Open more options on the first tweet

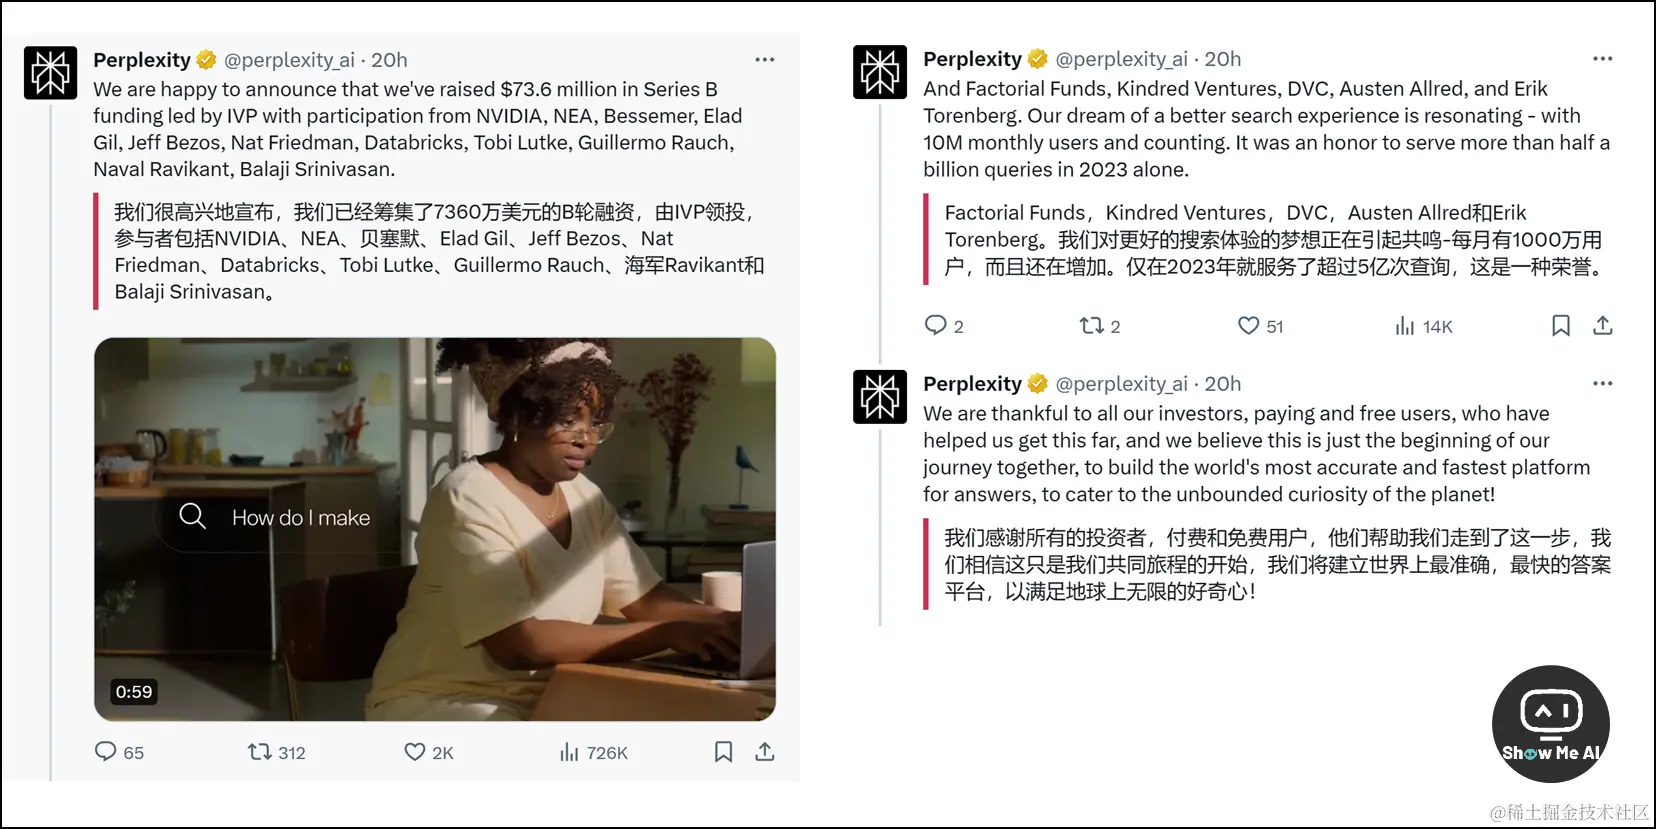pos(765,60)
